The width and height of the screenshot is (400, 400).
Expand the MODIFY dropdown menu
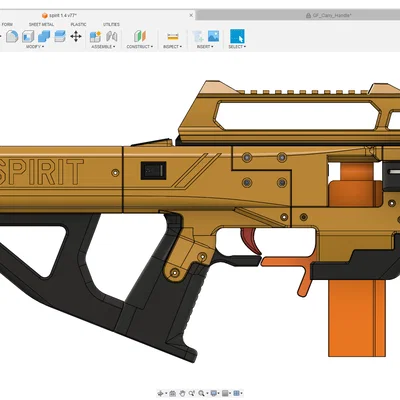pos(35,47)
